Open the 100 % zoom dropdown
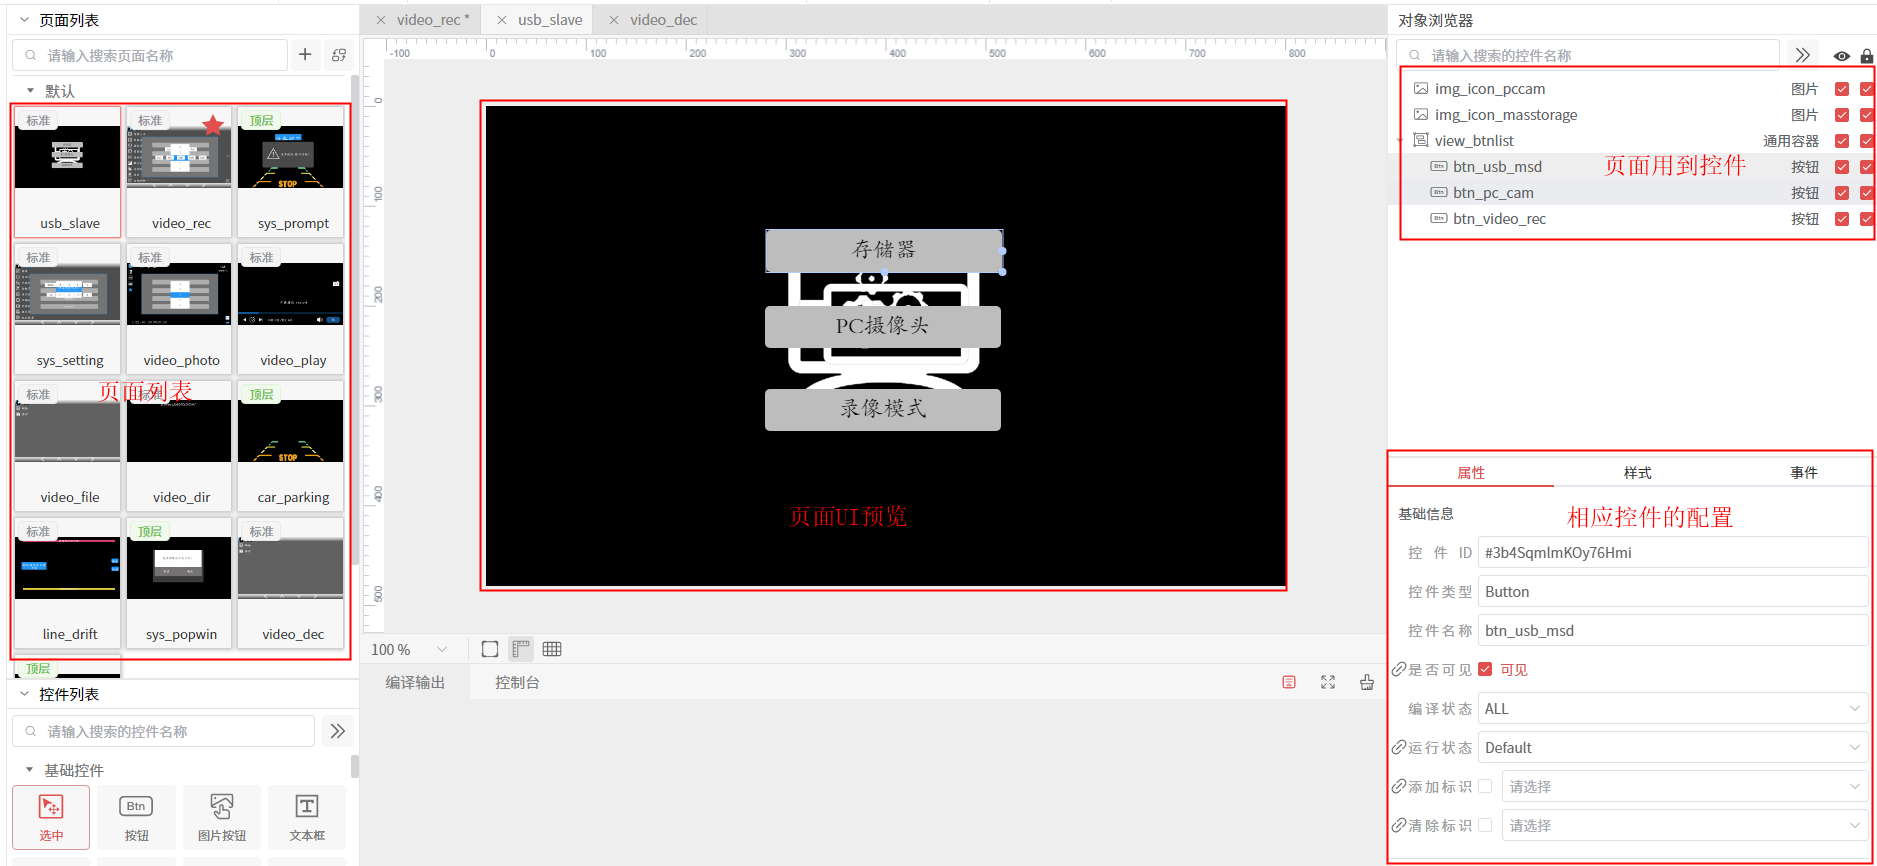 (x=410, y=649)
